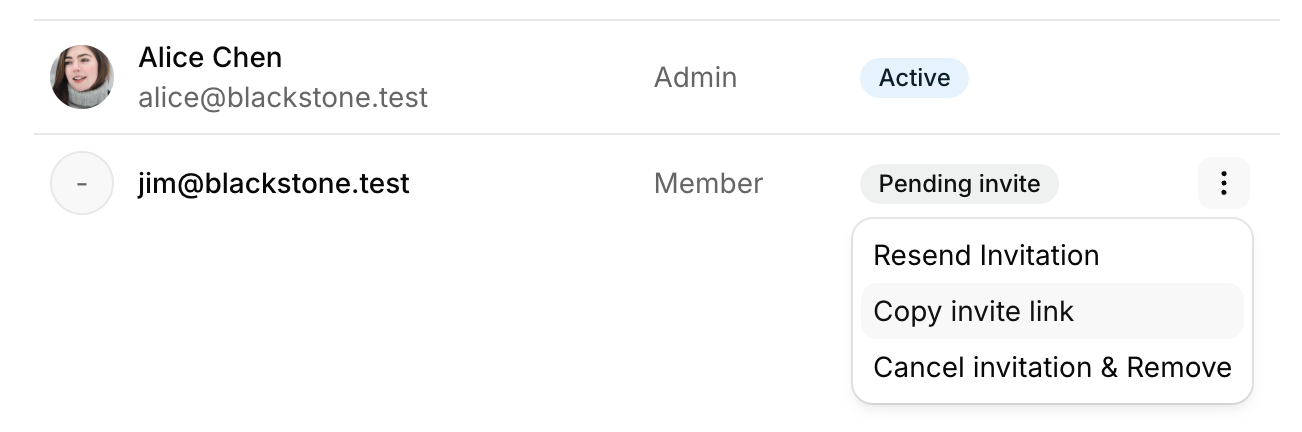The width and height of the screenshot is (1302, 432).
Task: Click the Active status badge
Action: point(914,78)
